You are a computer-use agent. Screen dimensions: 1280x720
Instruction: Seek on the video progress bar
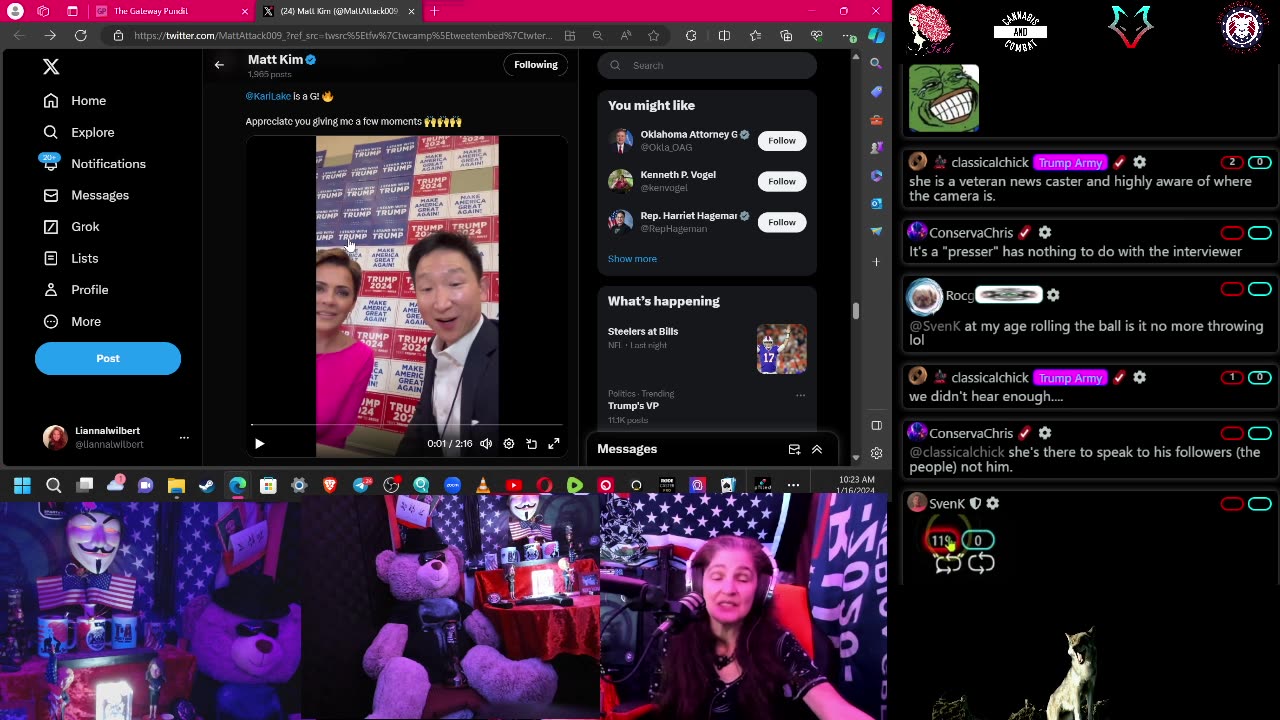point(406,426)
